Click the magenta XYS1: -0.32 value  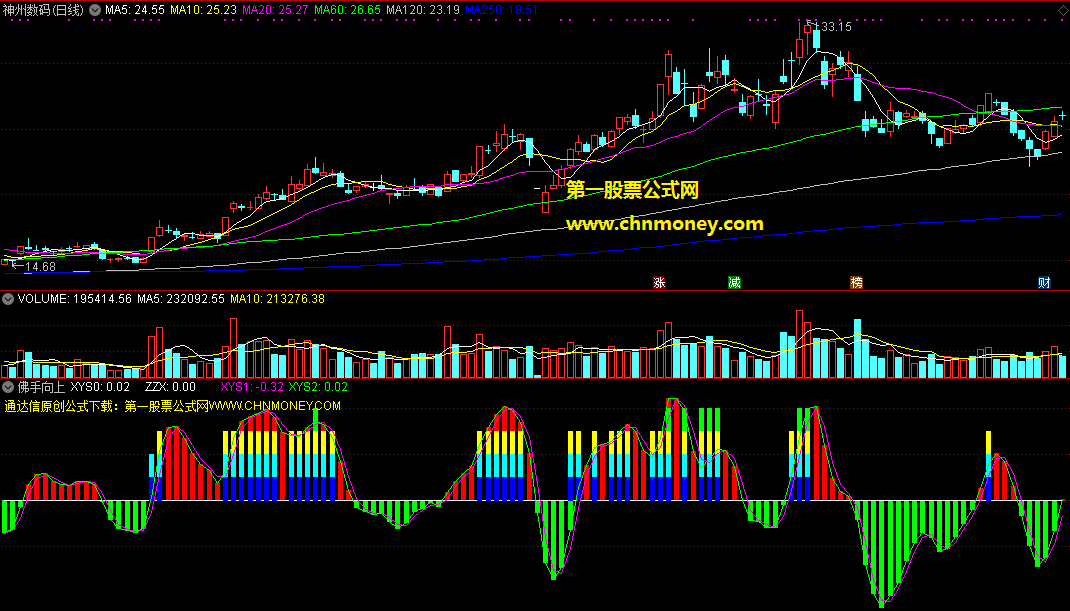252,387
